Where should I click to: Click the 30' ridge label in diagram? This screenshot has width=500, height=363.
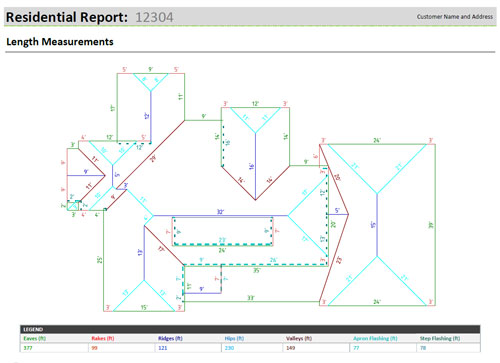[221, 212]
